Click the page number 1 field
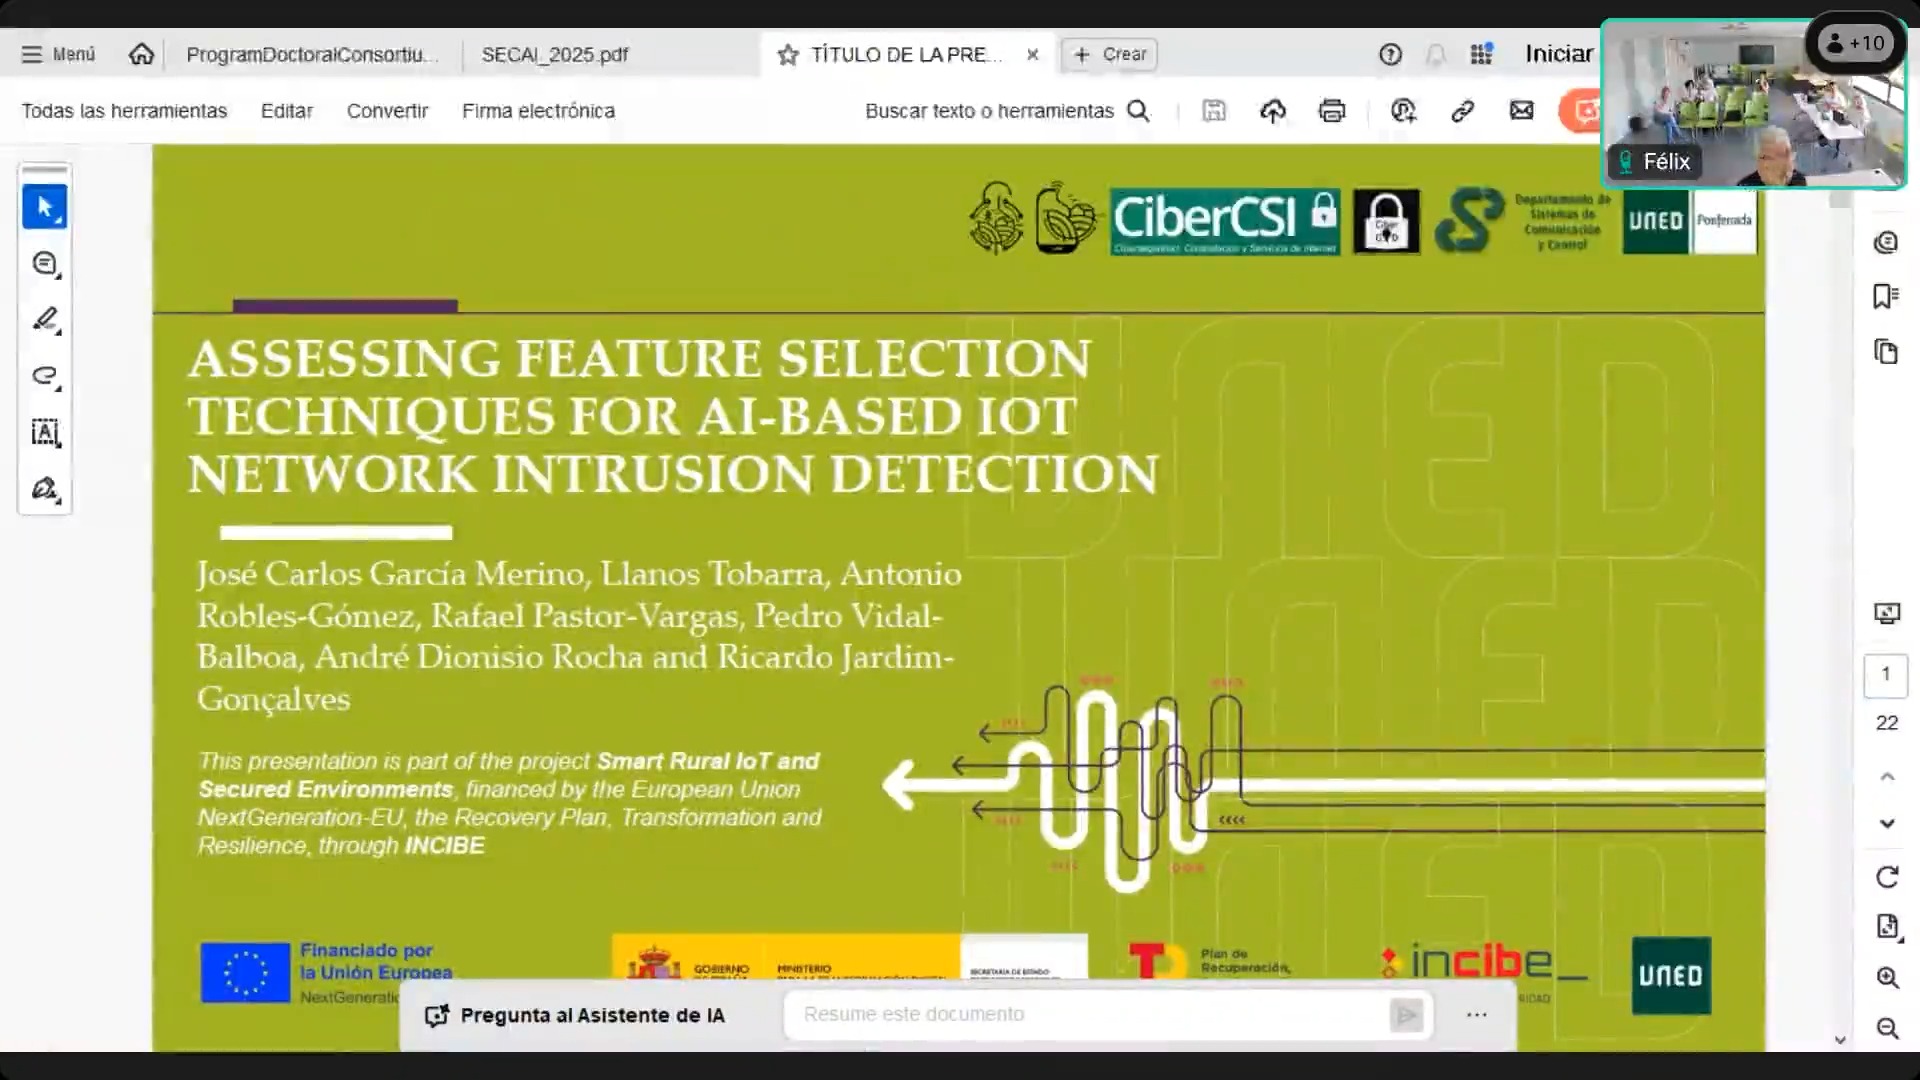Screen dimensions: 1920x1080 pos(1886,675)
